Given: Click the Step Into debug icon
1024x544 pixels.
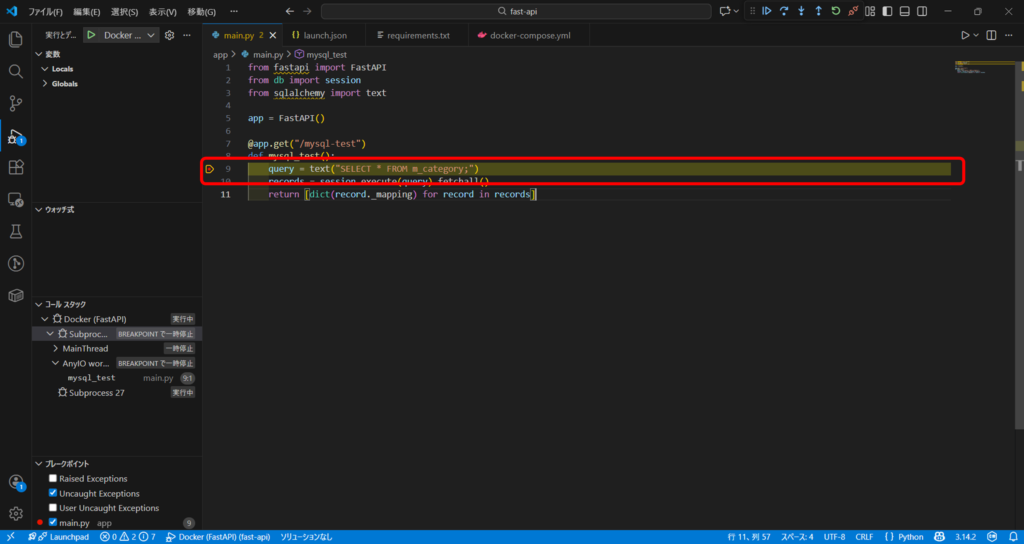Looking at the screenshot, I should [801, 11].
